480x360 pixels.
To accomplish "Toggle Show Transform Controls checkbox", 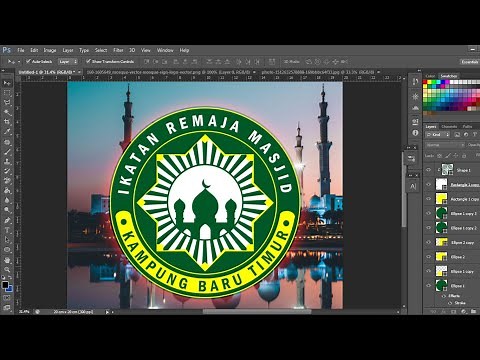I will [88, 61].
